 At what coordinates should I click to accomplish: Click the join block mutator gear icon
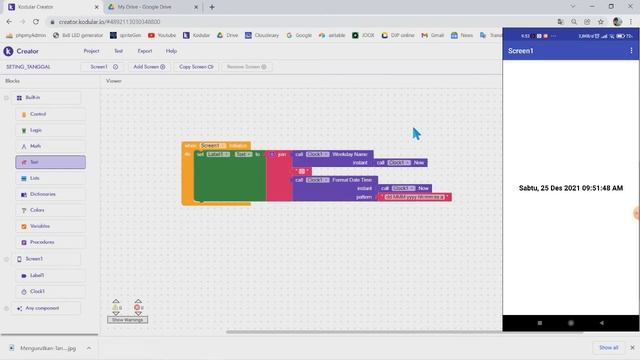coord(272,154)
